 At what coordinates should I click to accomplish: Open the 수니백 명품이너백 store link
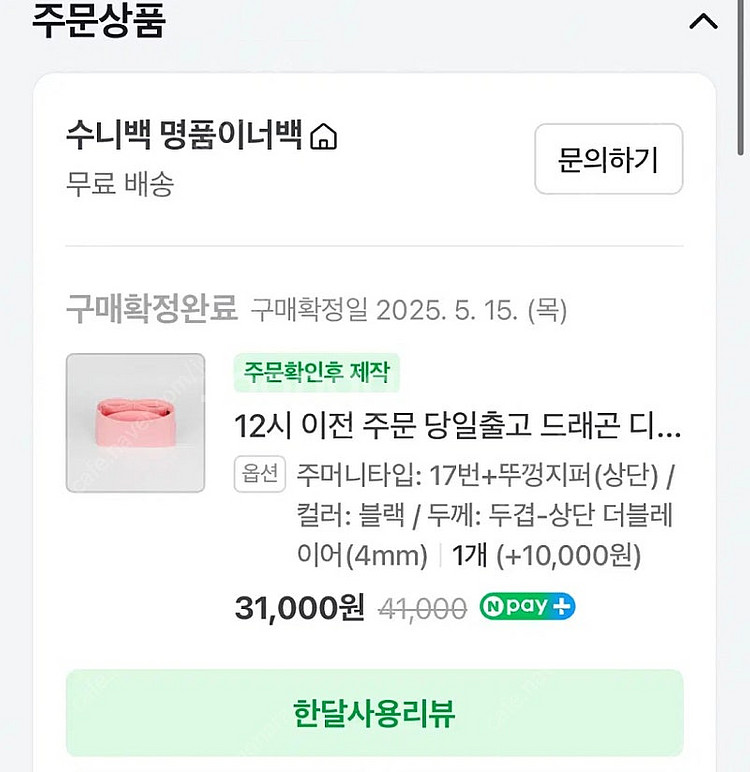pyautogui.click(x=184, y=135)
